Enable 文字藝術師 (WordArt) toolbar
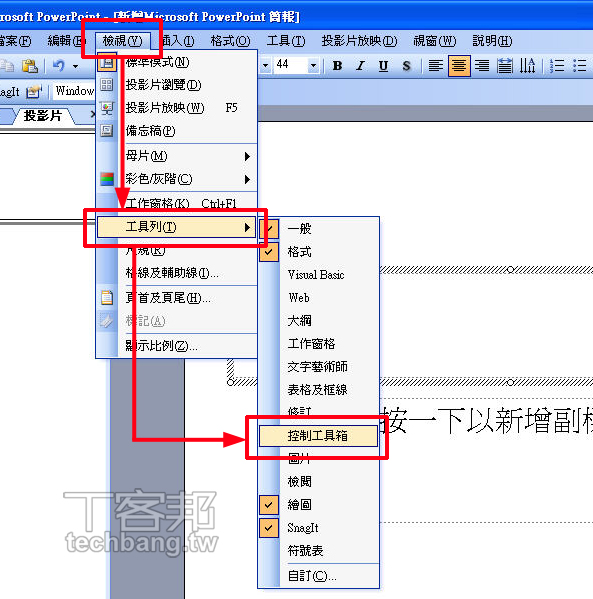Viewport: 593px width, 599px height. (319, 366)
